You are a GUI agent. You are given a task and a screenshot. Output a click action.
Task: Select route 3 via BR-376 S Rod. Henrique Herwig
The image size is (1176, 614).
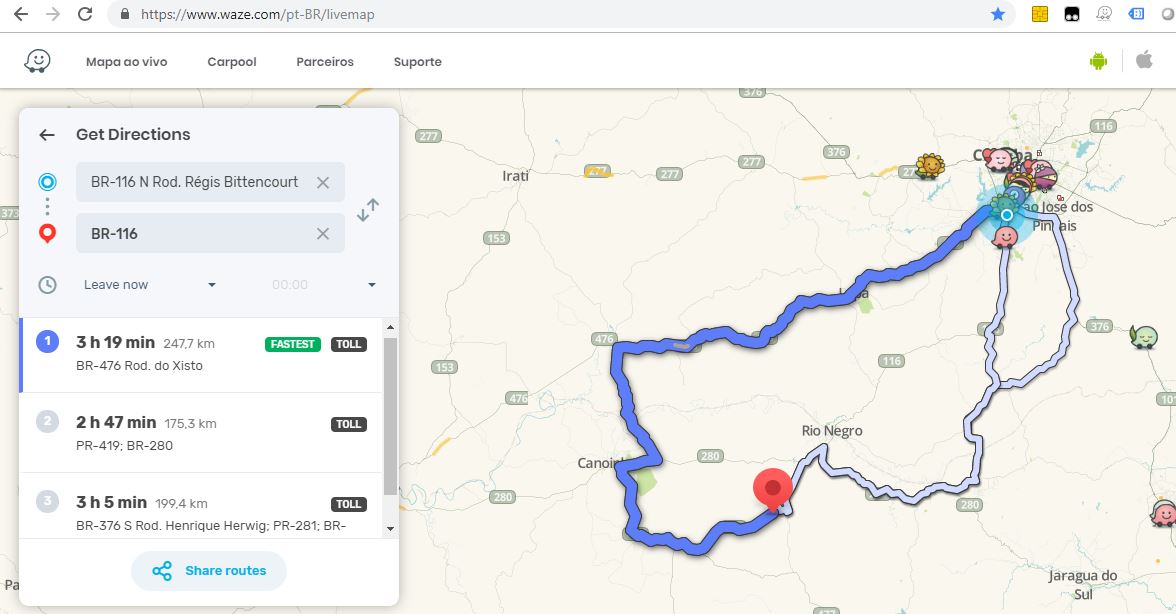tap(201, 506)
